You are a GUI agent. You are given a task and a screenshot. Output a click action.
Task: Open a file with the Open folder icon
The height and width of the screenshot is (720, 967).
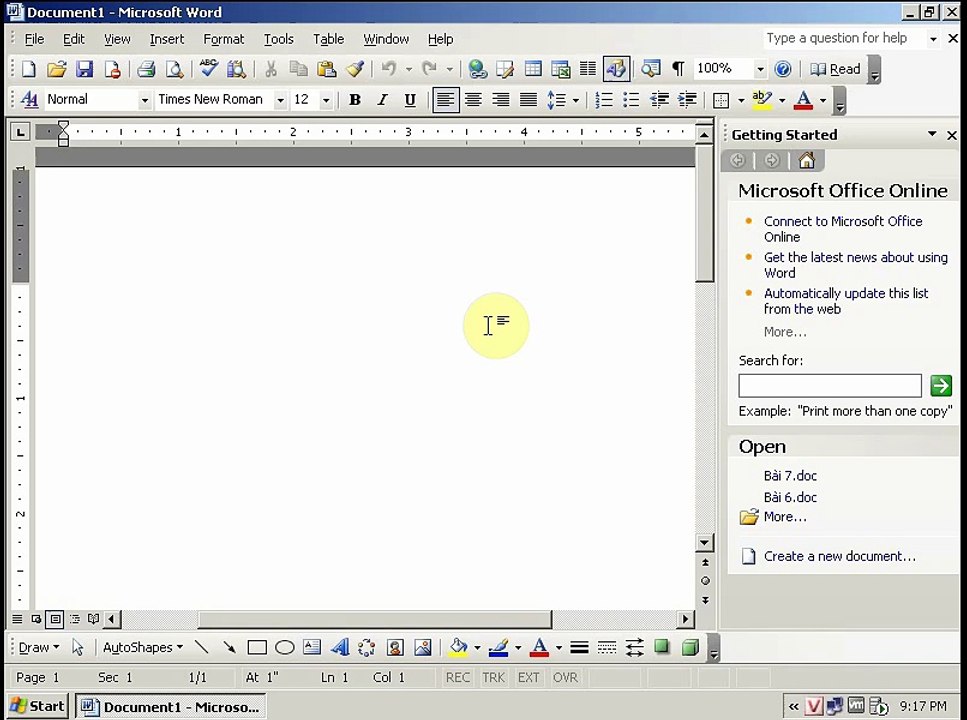click(56, 69)
